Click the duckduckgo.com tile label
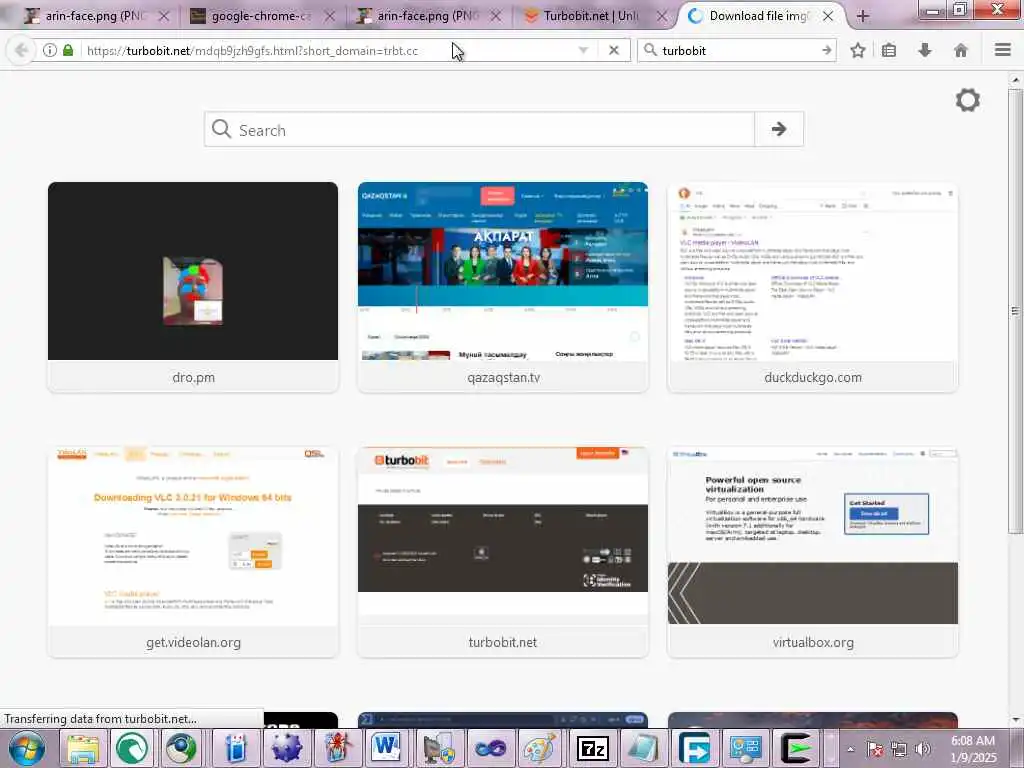This screenshot has height=768, width=1024. coord(812,377)
